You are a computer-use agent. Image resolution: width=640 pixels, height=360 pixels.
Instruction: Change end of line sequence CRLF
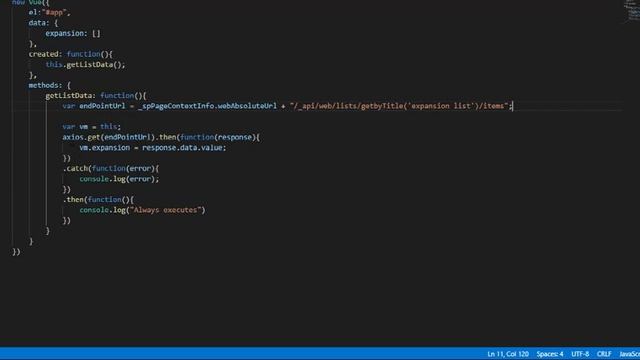click(x=604, y=354)
